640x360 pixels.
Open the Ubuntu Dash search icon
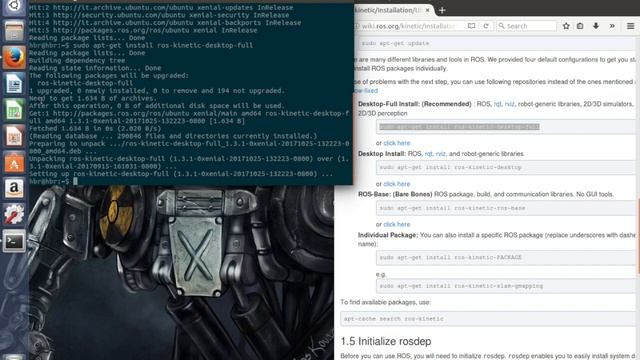[14, 6]
